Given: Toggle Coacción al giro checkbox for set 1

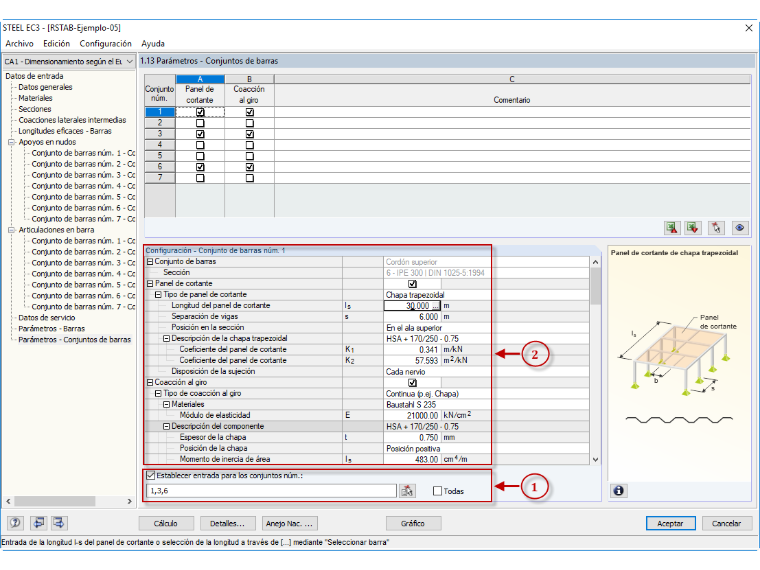Looking at the screenshot, I should click(250, 112).
